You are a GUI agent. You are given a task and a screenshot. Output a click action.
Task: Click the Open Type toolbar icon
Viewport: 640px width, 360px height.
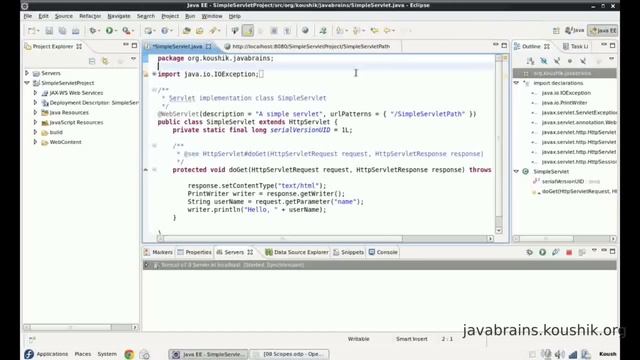tap(187, 31)
